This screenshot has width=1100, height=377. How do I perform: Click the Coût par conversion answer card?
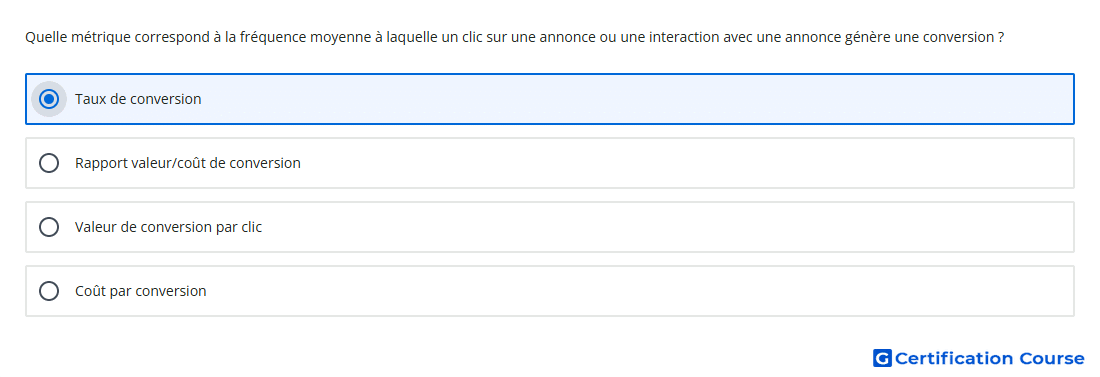[x=550, y=291]
